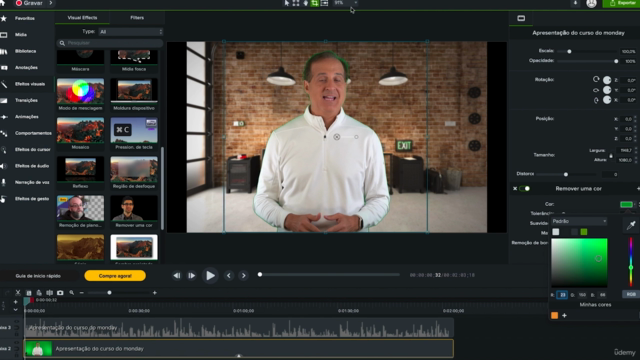
Task: Click the timeline zoom slider handle
Action: (109, 293)
